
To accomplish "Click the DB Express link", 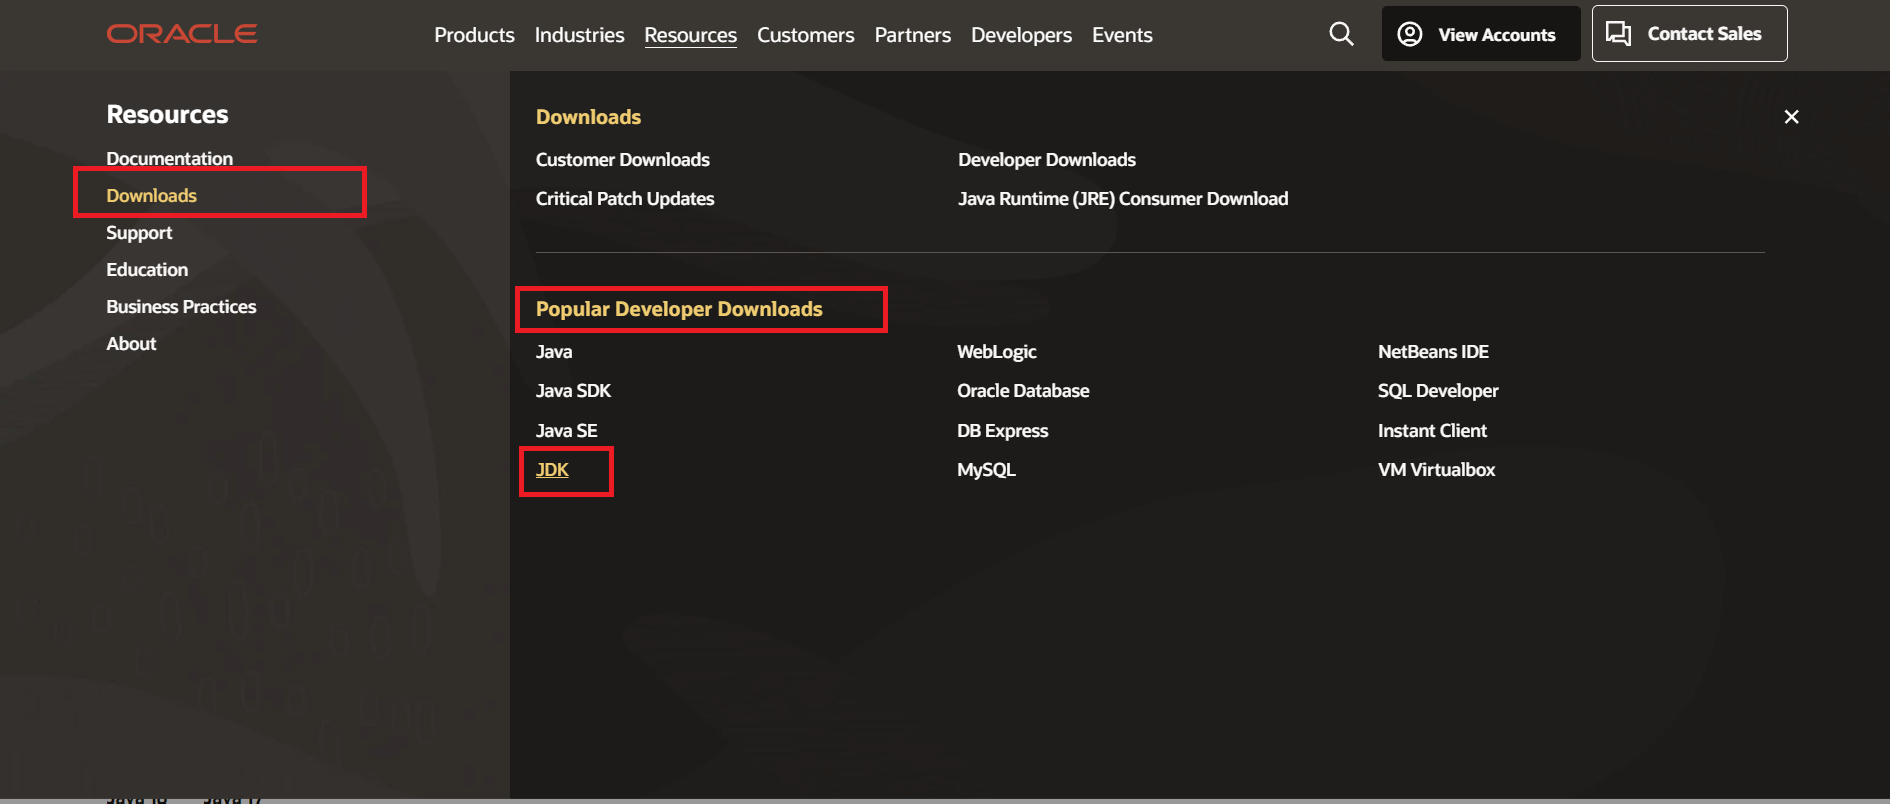I will coord(1002,430).
